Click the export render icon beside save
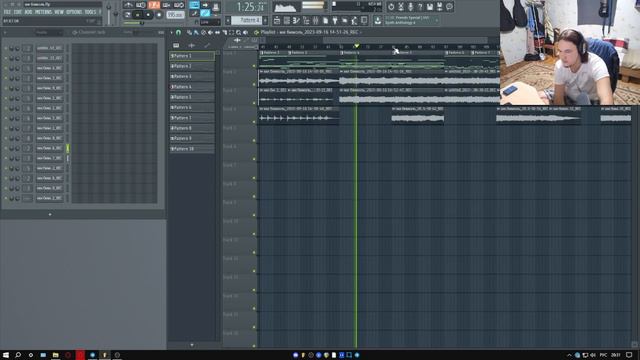 coord(440,7)
